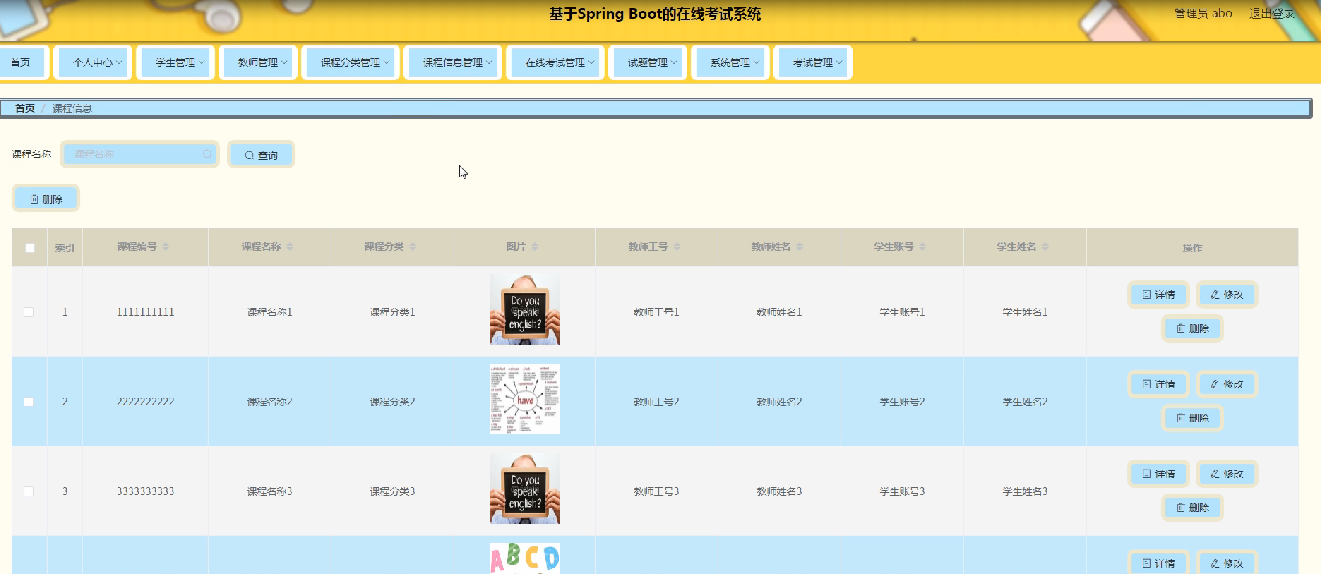This screenshot has height=574, width=1321.
Task: Click the 课程分类2 cell
Action: pos(392,402)
